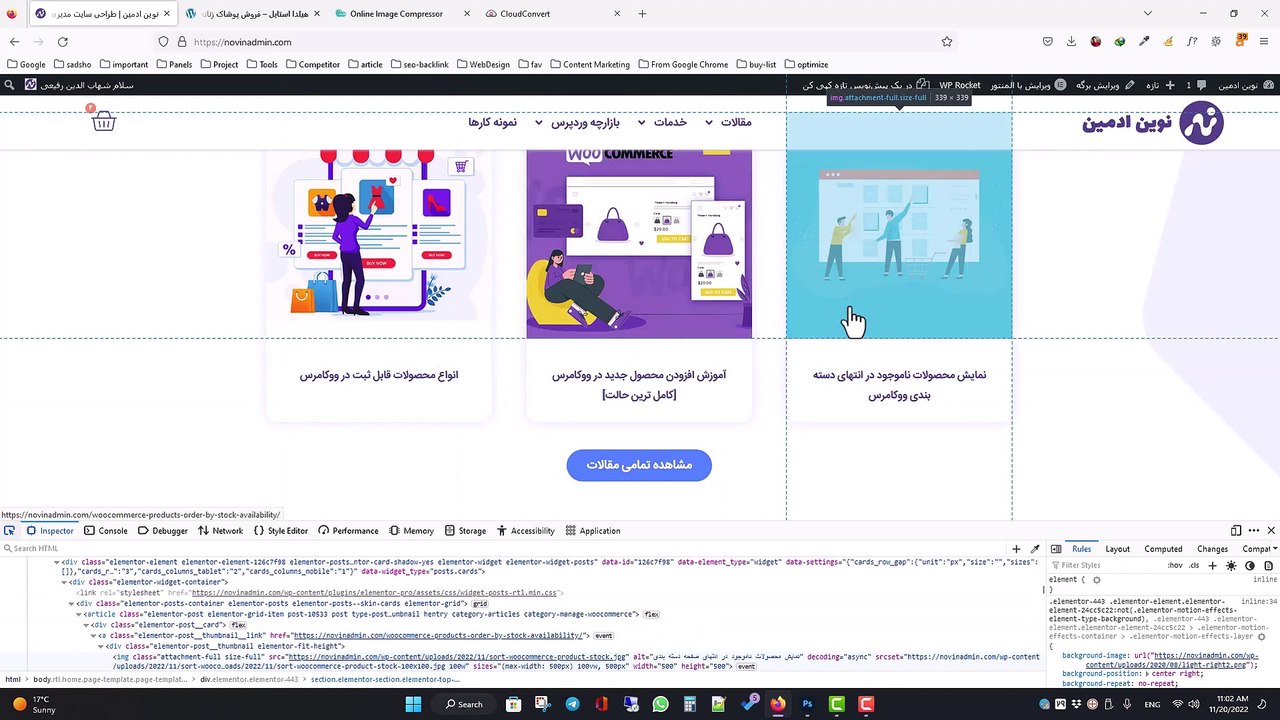Screen dimensions: 1280x720
Task: Close the DevTools panel
Action: [x=1271, y=531]
